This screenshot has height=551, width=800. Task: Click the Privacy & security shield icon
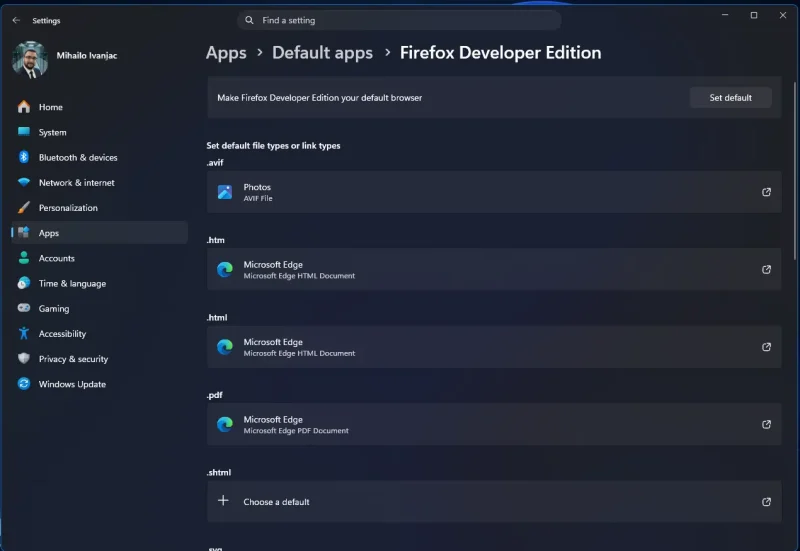(x=23, y=358)
